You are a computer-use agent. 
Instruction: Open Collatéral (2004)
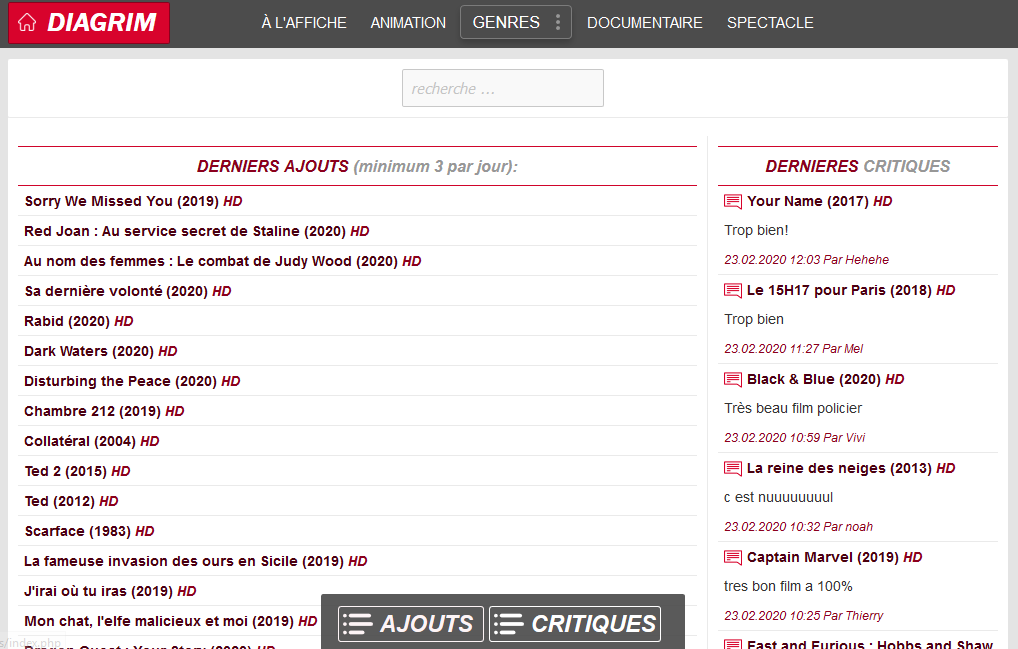tap(92, 441)
